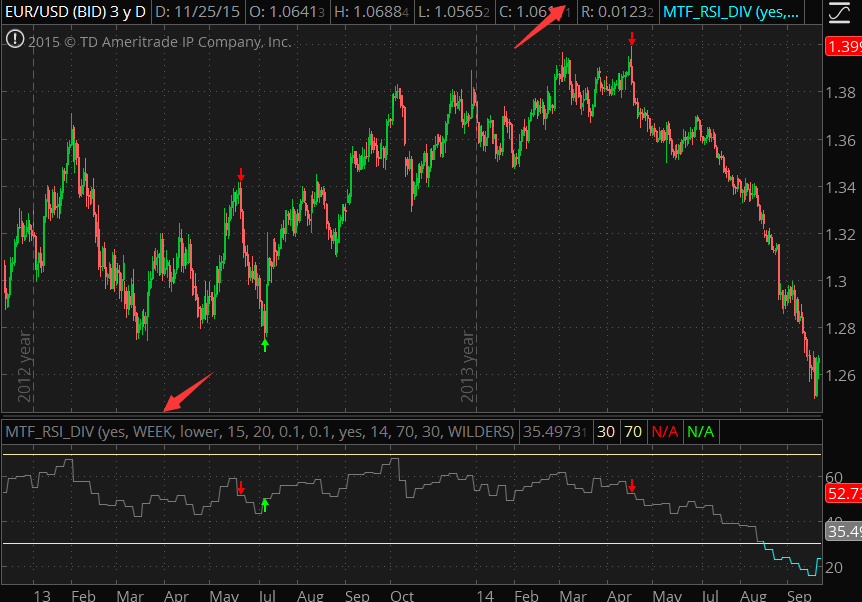Select the red down arrow on the RSI line near Apr 2014
Screen dimensions: 862x602
(632, 486)
